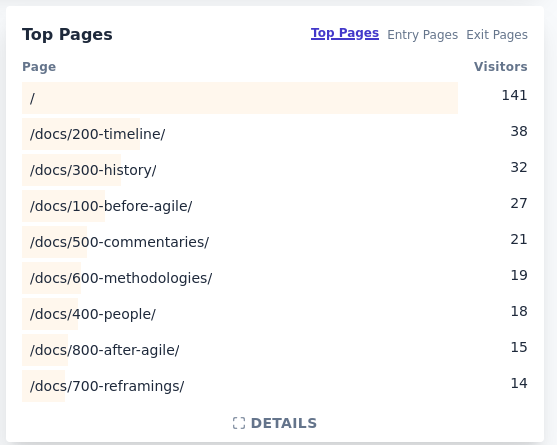Switch to the Entry Pages tab
Viewport: 557px width, 445px height.
422,35
